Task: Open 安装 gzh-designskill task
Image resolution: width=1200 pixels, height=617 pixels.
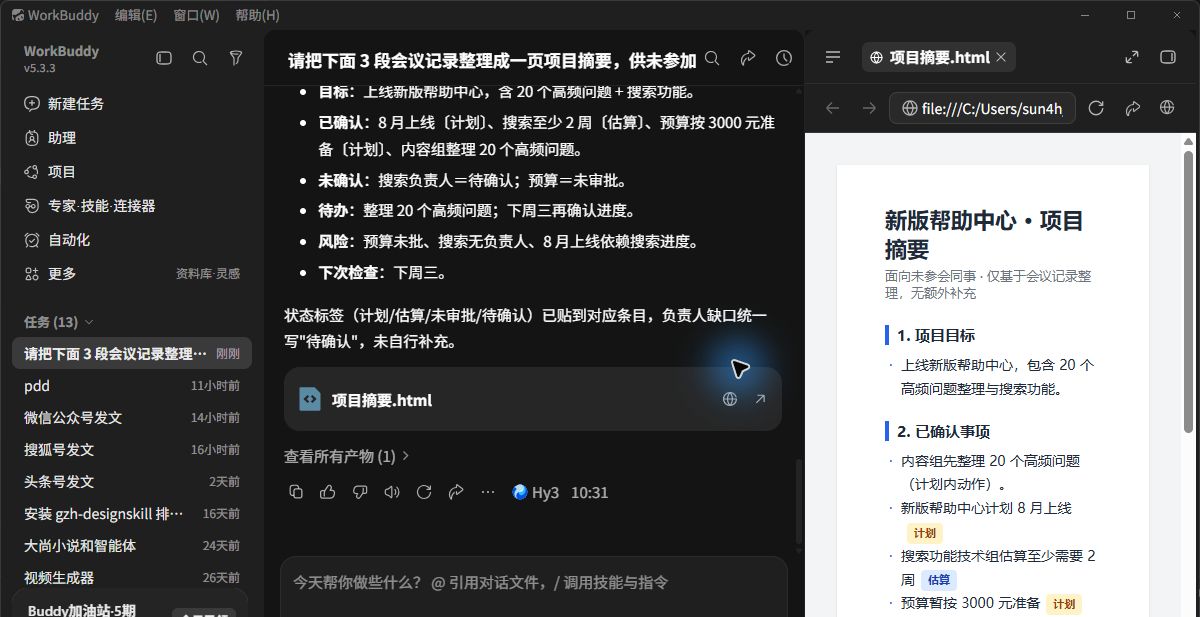Action: 131,513
